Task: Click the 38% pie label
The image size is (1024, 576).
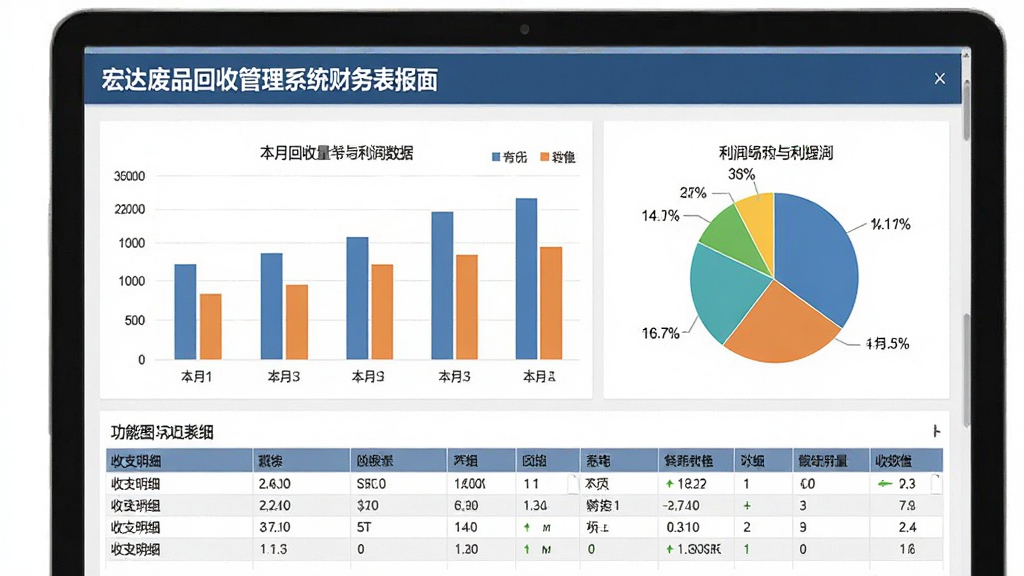Action: [741, 174]
